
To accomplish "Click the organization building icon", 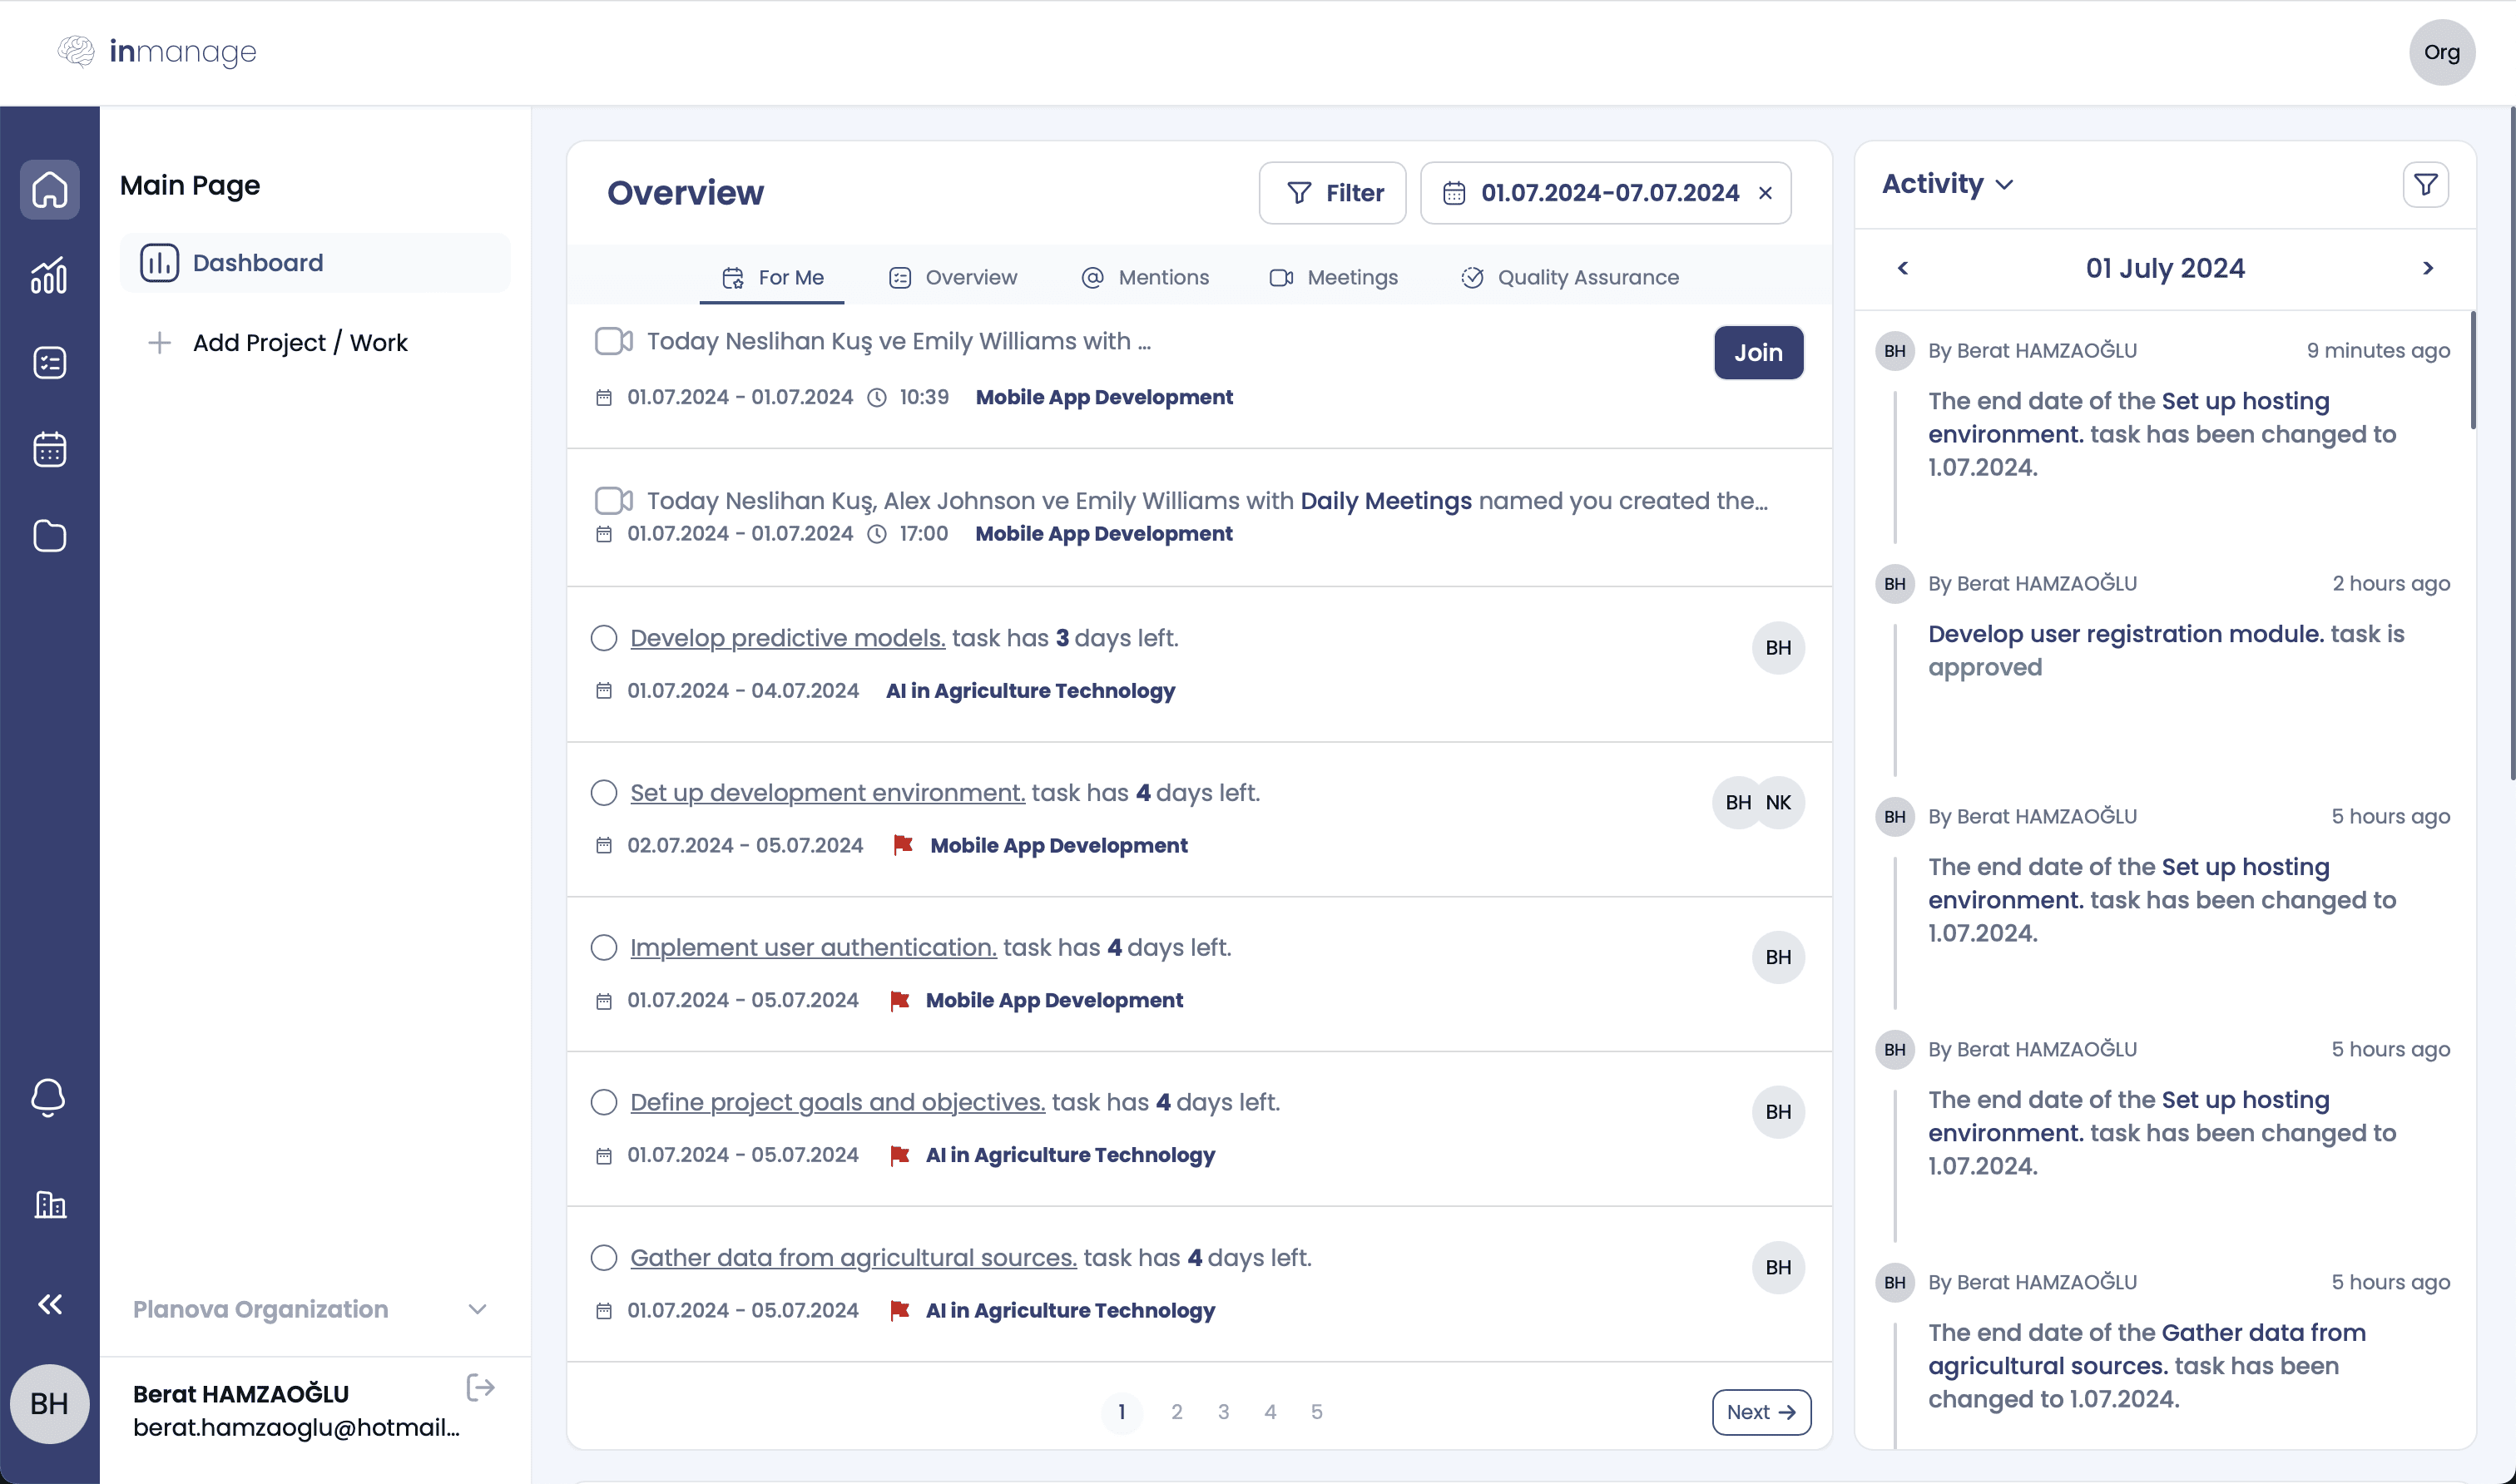I will click(49, 1204).
